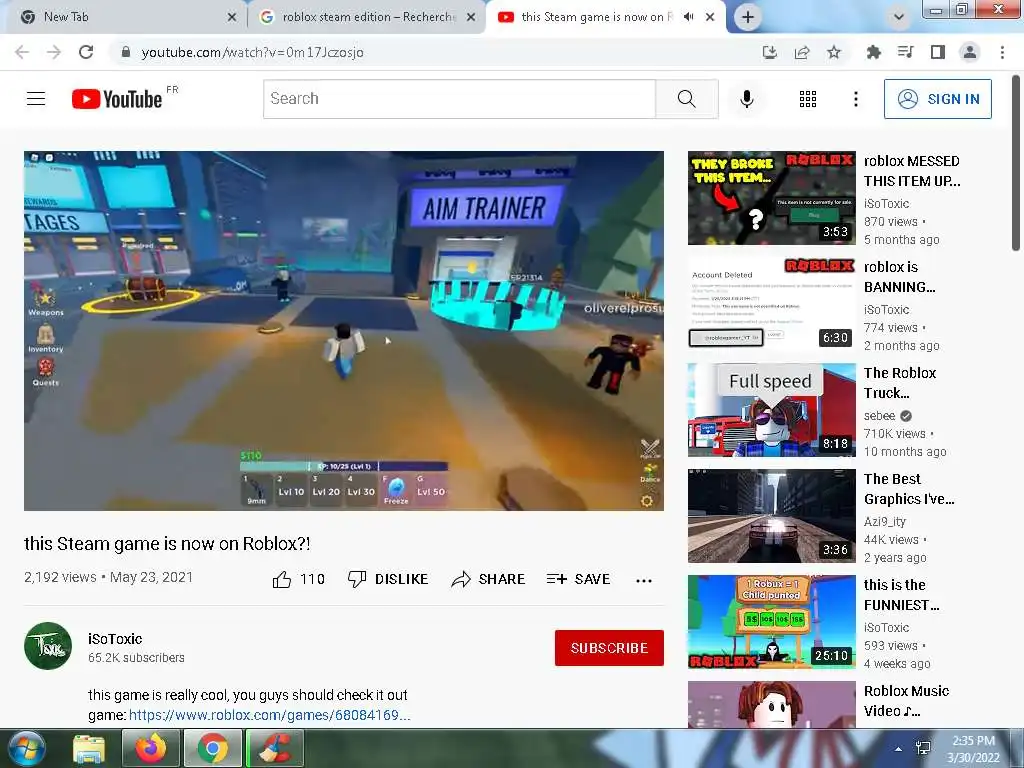This screenshot has height=768, width=1024.
Task: Open File Explorer from taskbar
Action: pyautogui.click(x=88, y=748)
